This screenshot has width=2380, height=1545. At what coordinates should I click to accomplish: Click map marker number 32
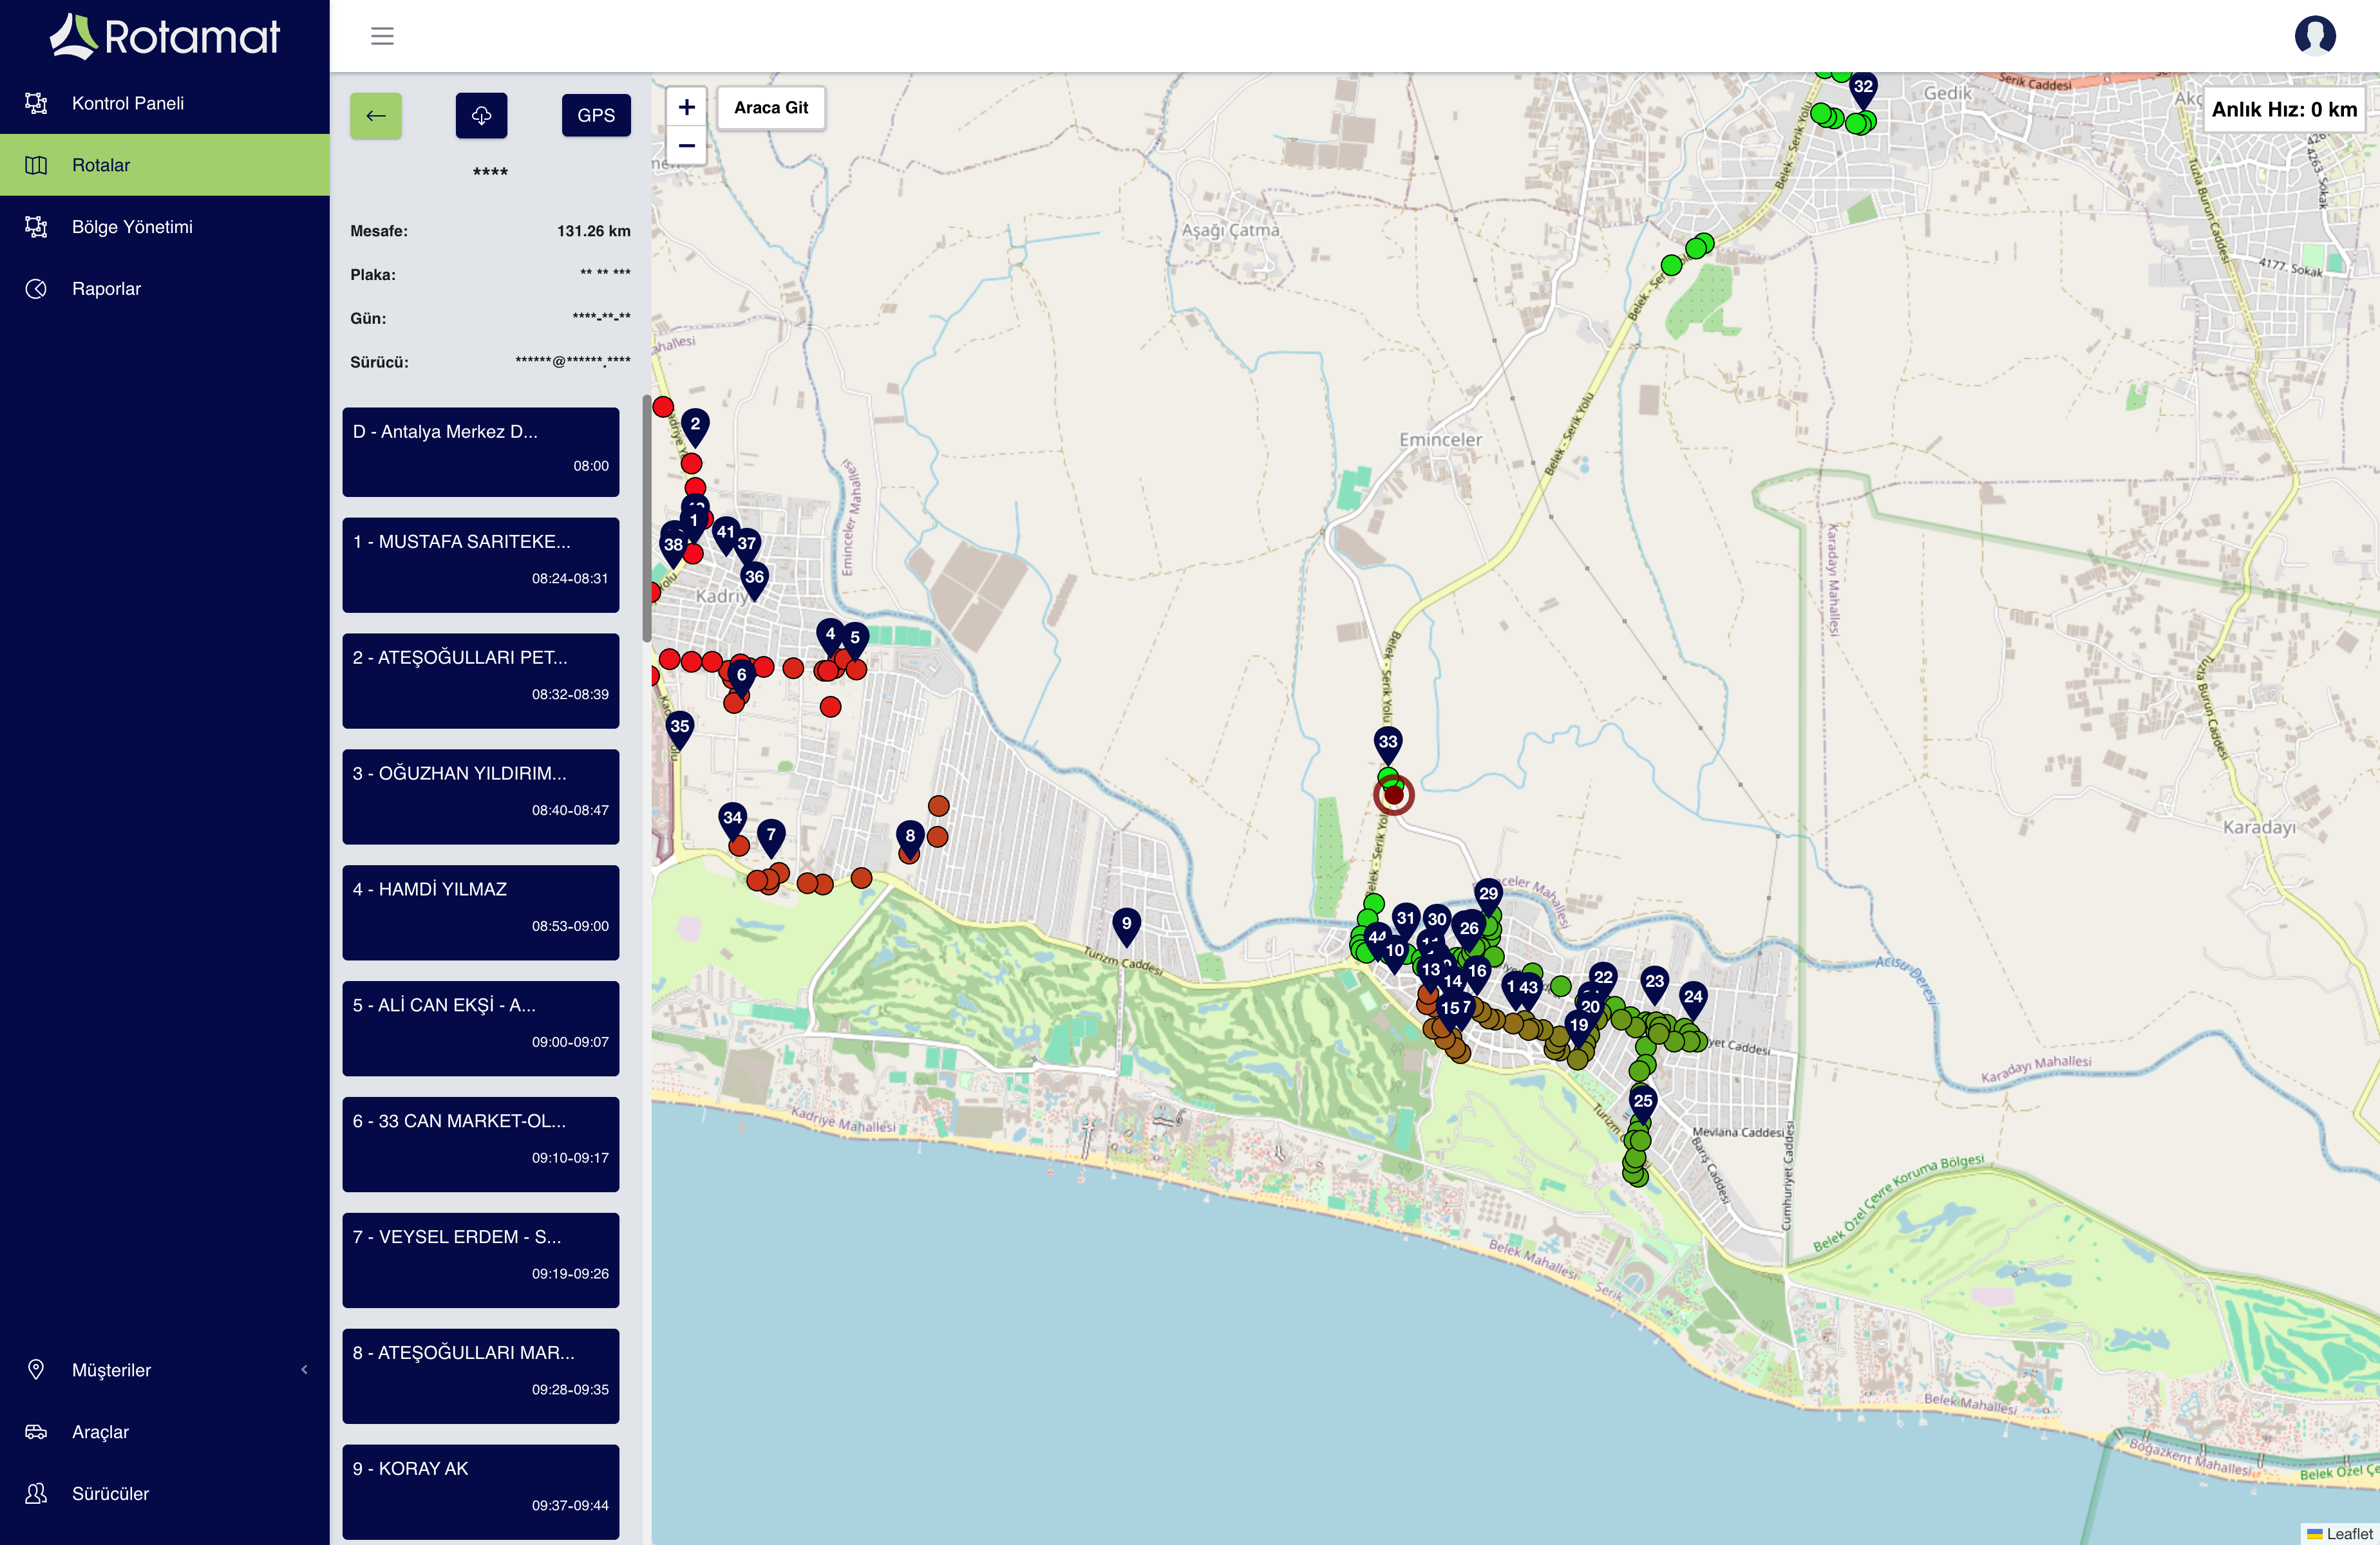pos(1863,90)
